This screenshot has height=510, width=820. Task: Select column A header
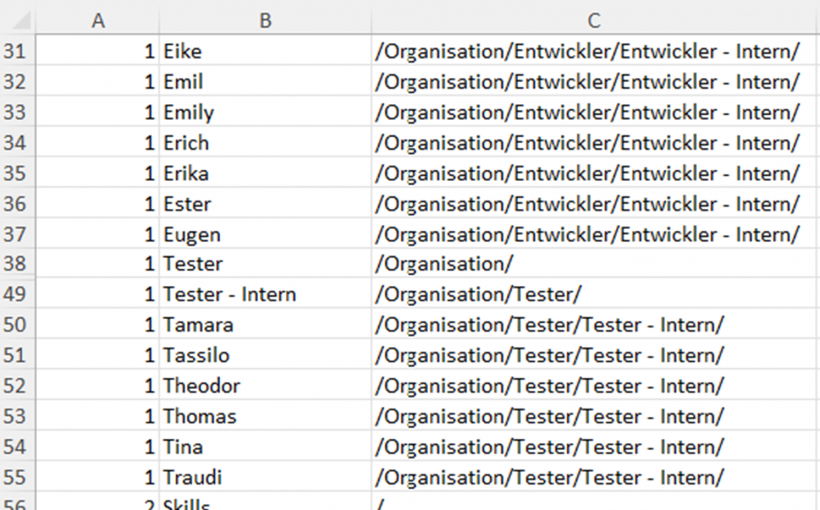point(98,20)
